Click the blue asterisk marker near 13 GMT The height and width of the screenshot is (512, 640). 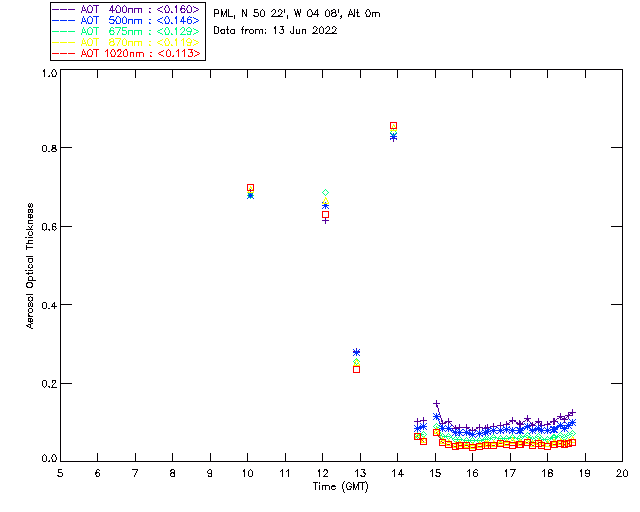[x=356, y=352]
